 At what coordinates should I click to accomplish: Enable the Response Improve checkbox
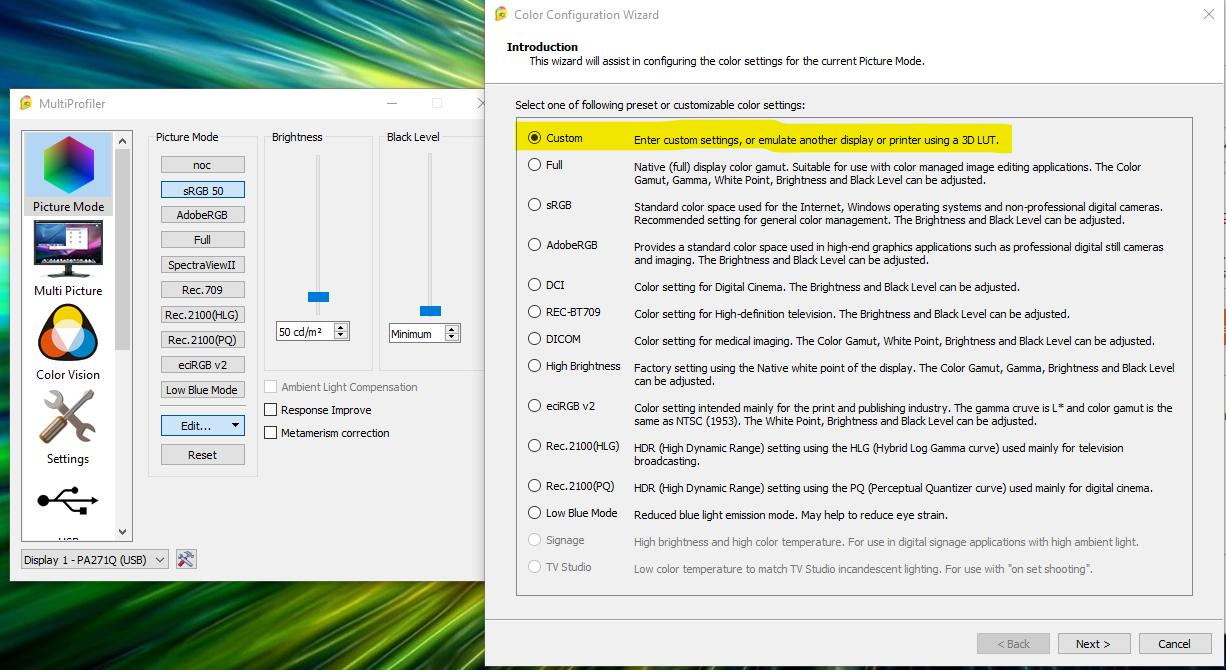271,410
